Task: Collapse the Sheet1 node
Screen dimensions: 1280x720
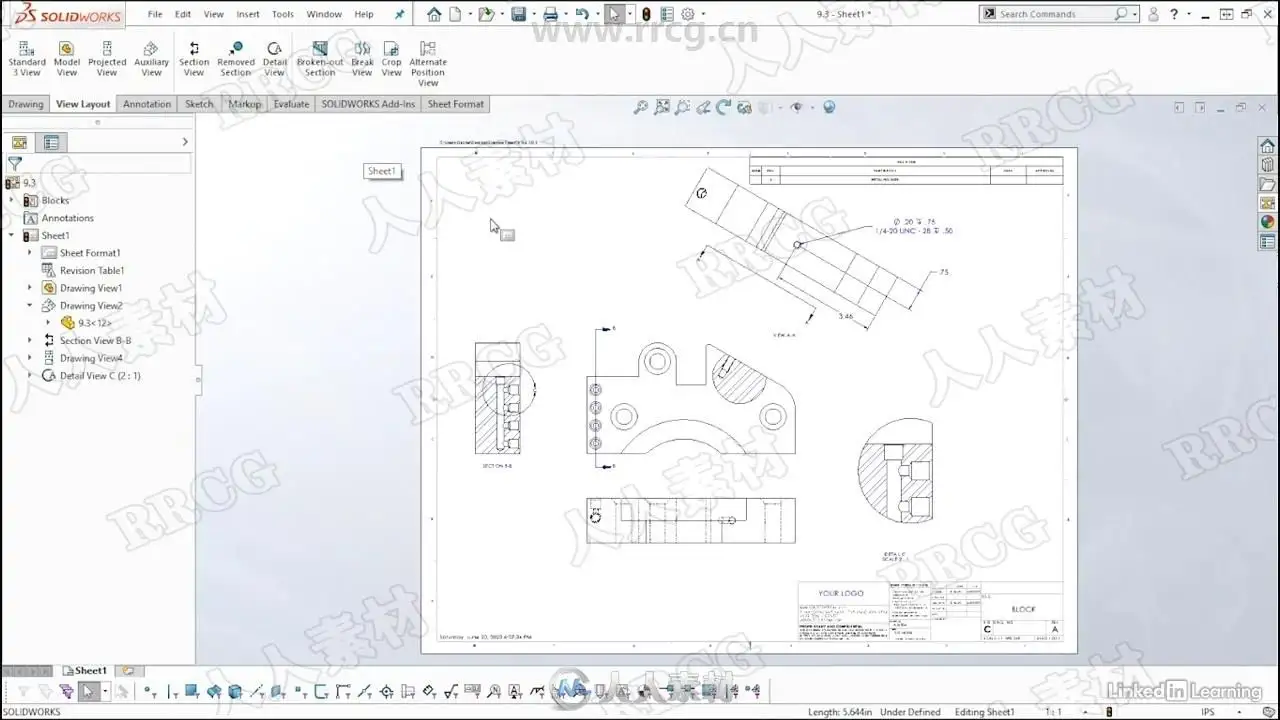Action: (12, 235)
